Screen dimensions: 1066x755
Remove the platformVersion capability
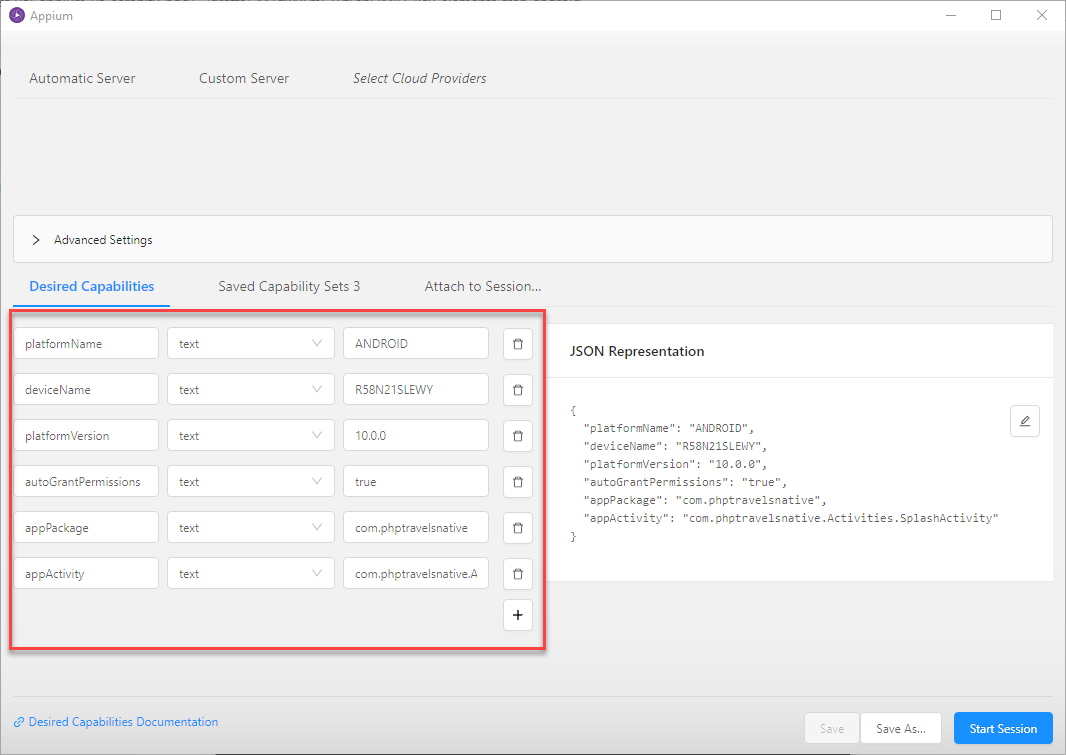pyautogui.click(x=517, y=436)
